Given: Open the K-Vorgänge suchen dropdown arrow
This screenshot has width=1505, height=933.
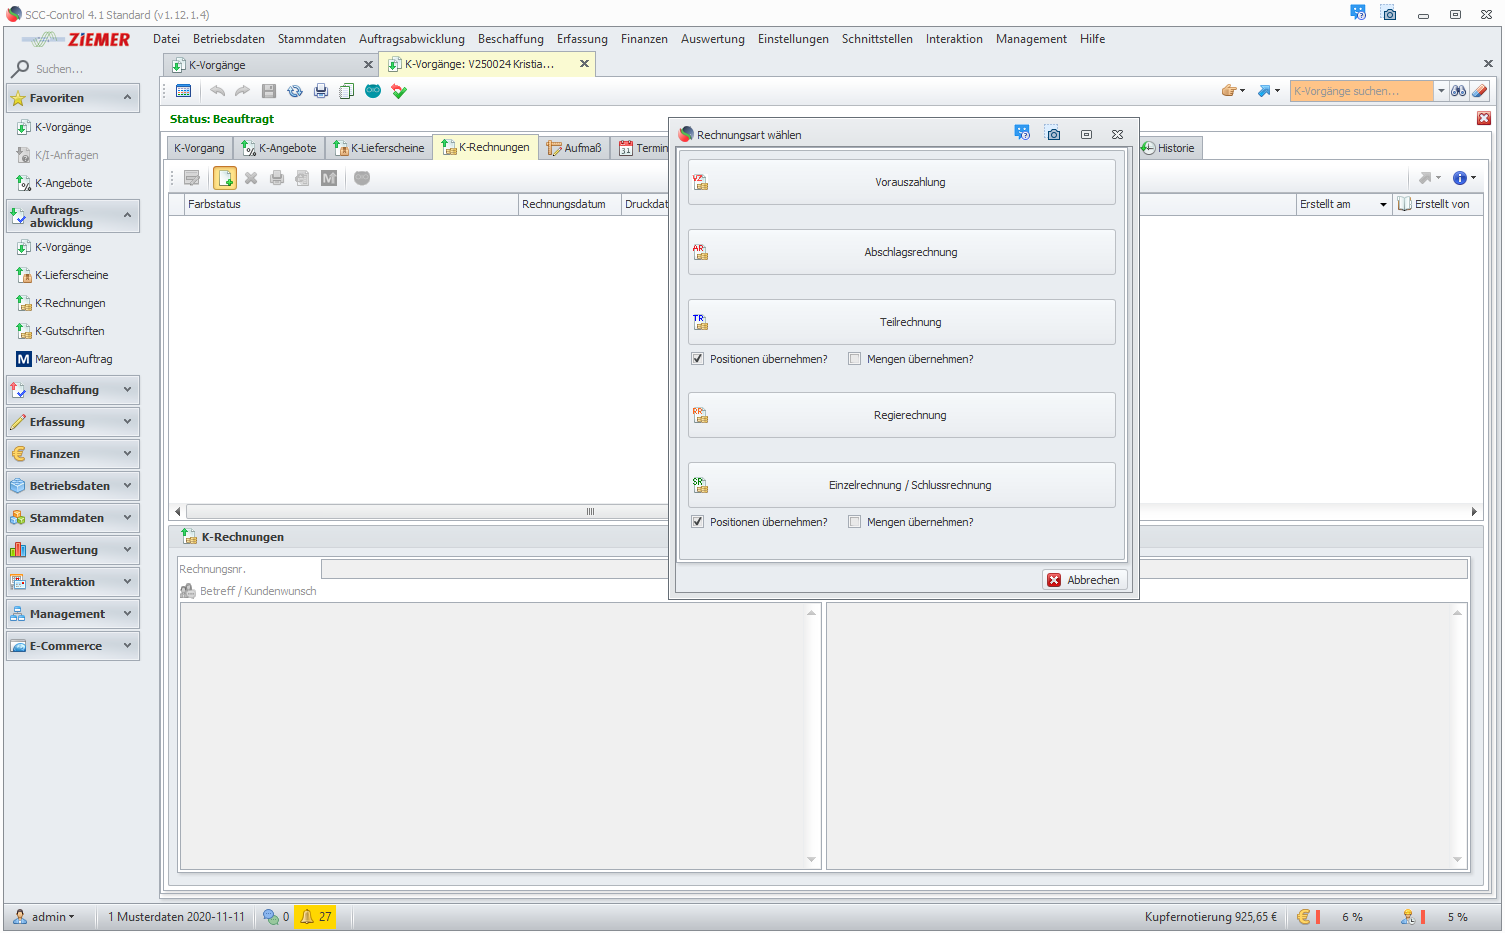Looking at the screenshot, I should click(1441, 91).
